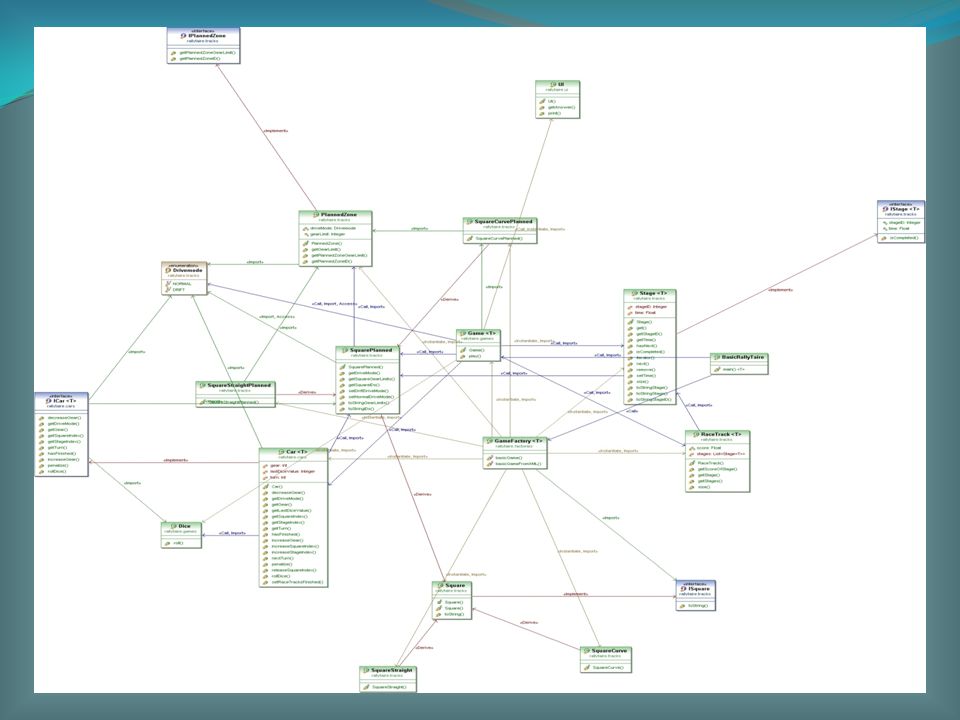Select the ICar<T> interface icon
Screen dimensions: 960x720
click(48, 401)
